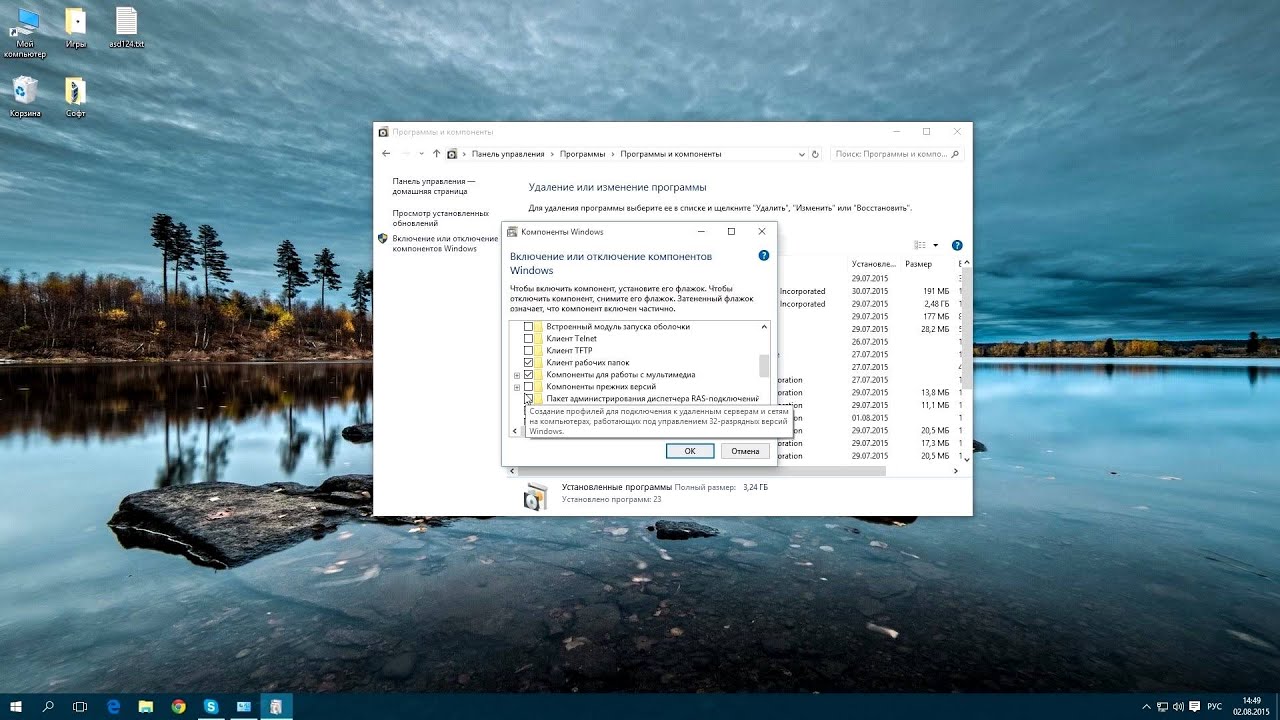Open the view options dropdown arrow
1280x720 pixels.
936,245
